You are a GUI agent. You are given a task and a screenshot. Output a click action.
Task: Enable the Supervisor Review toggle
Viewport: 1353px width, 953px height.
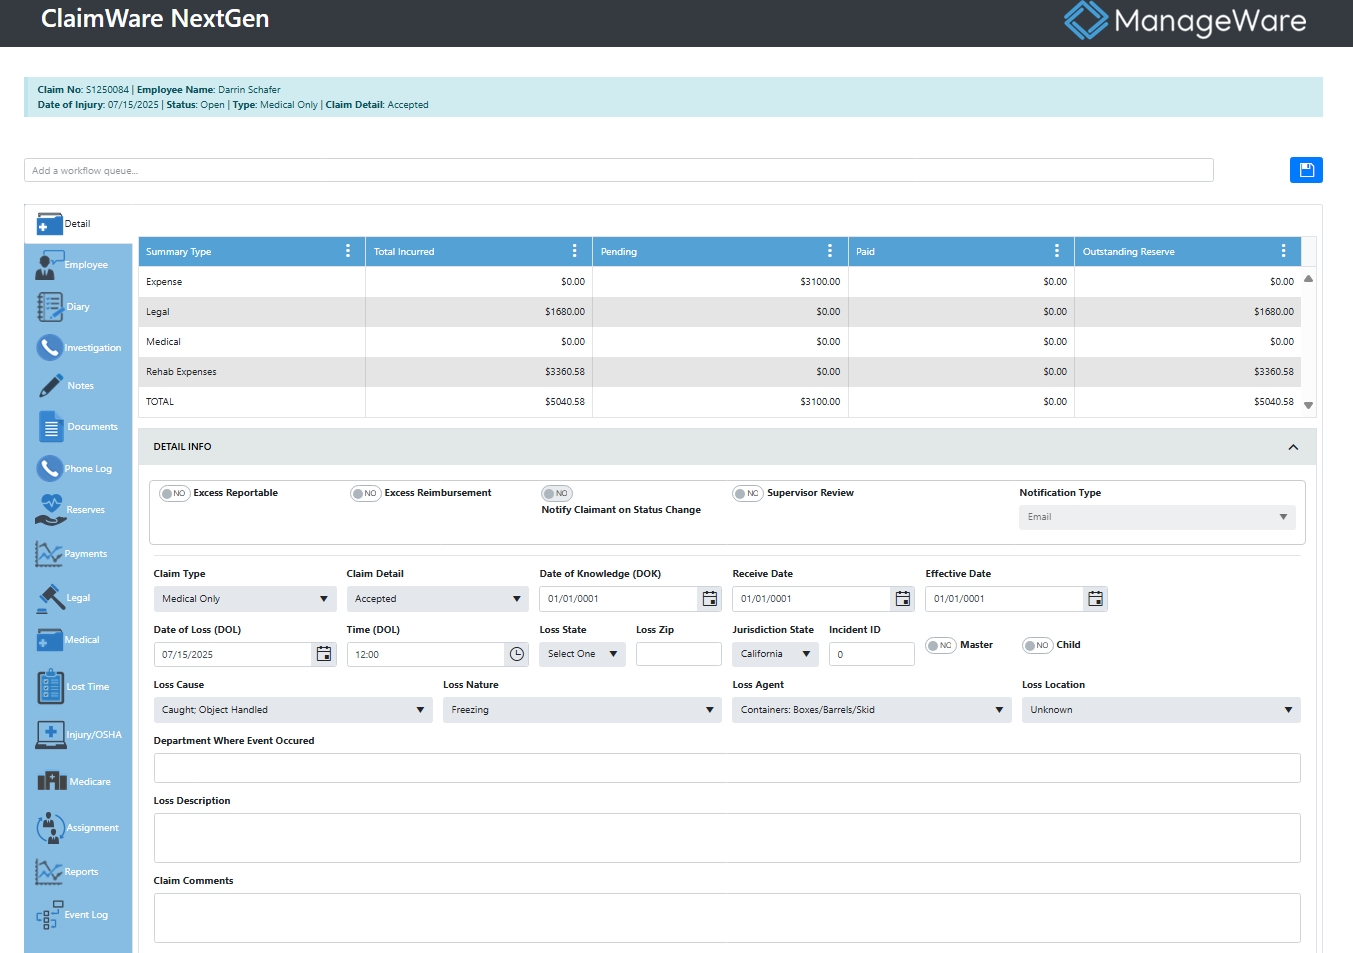(747, 493)
